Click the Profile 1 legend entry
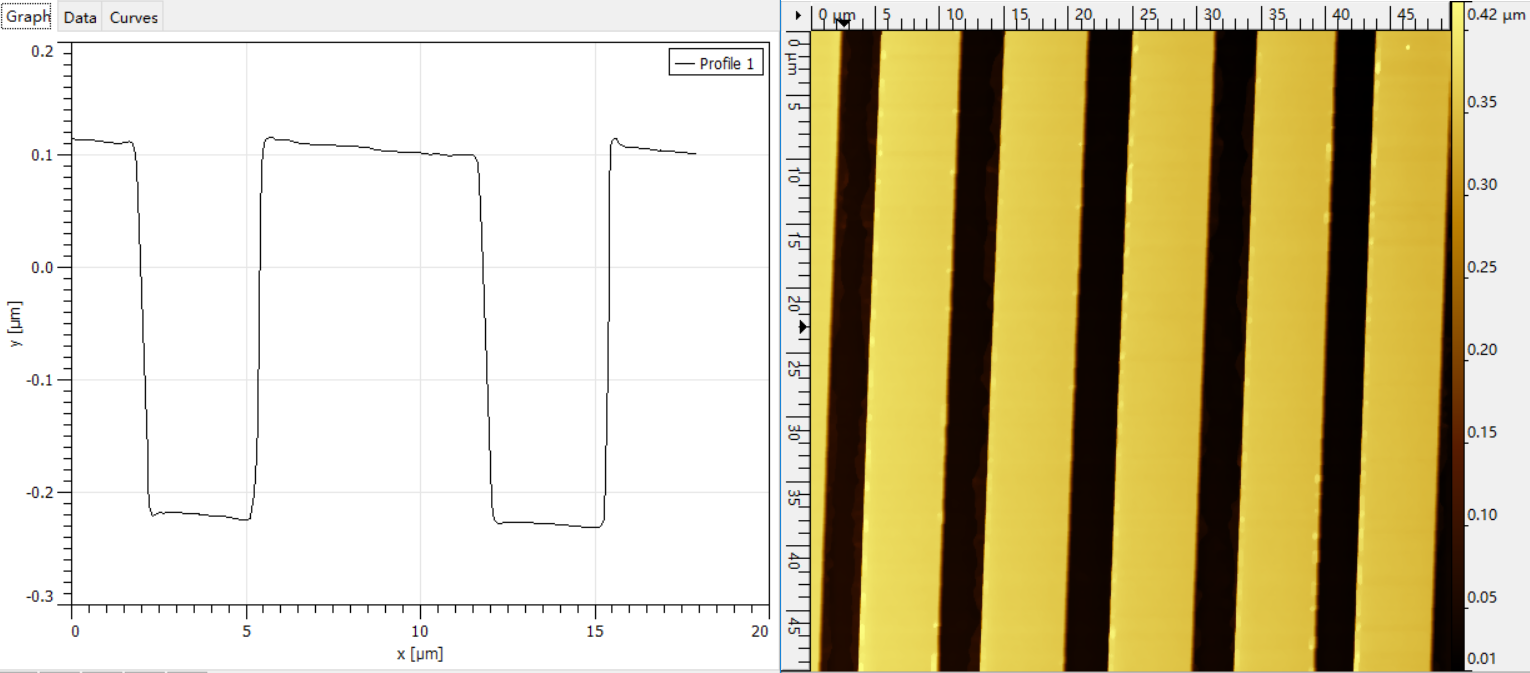1530x673 pixels. [x=716, y=64]
